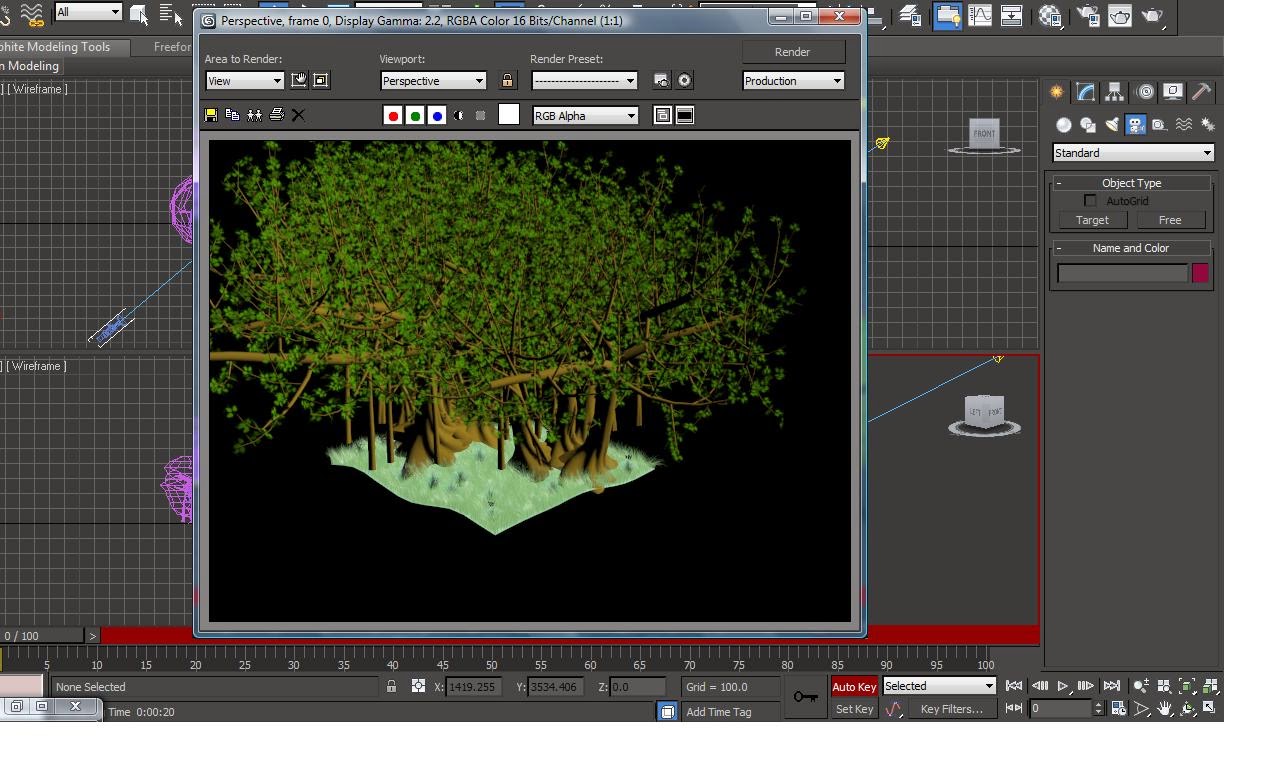Click the Clone Rendered Frame Window icon
1280x770 pixels.
(254, 115)
